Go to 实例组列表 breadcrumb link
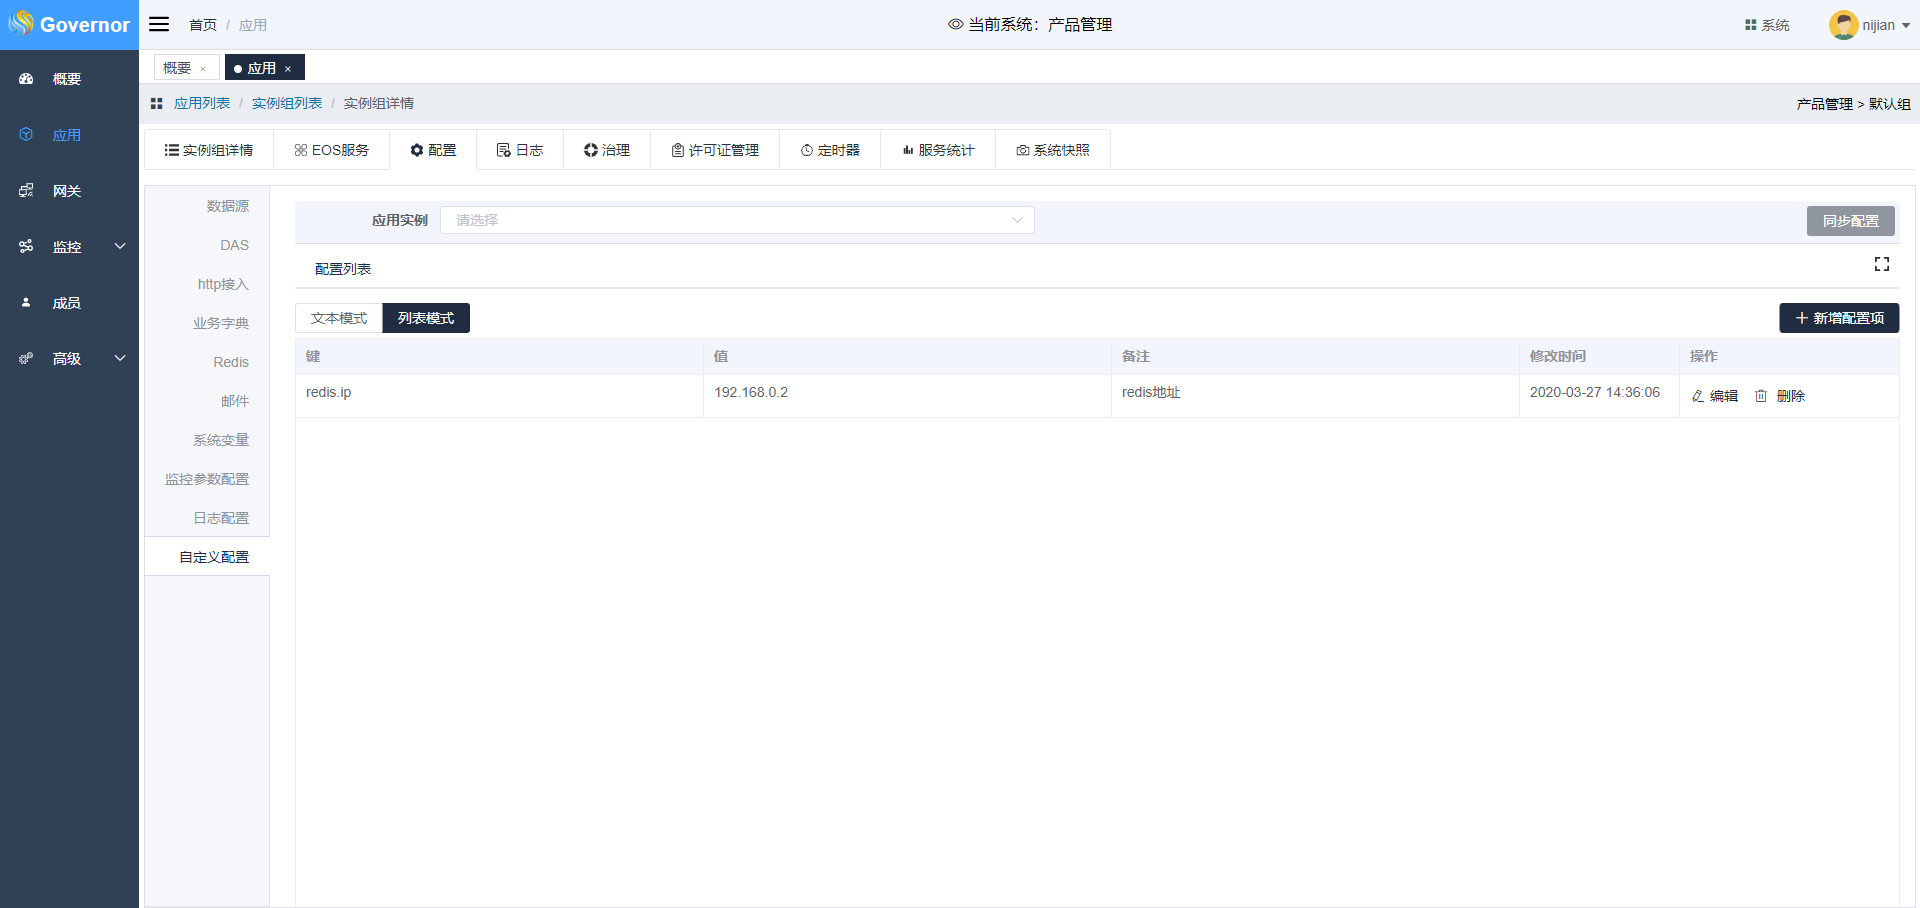Viewport: 1920px width, 908px height. [x=287, y=104]
